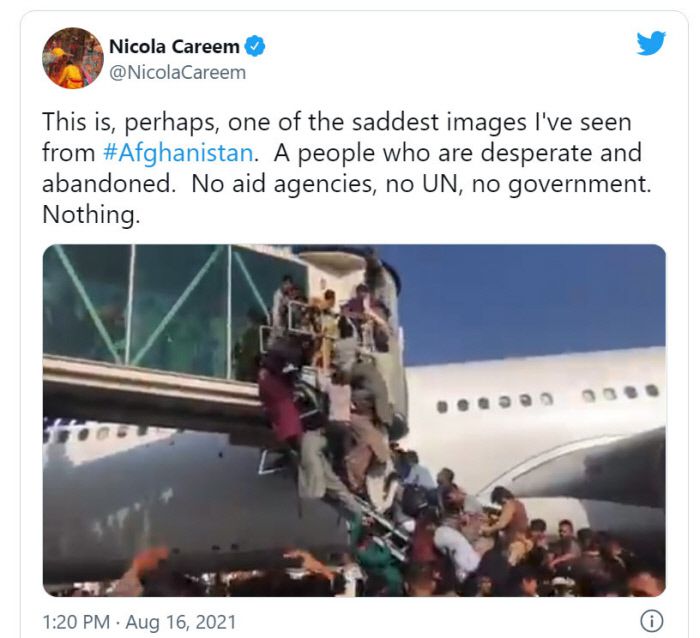Click the word "Nothing." in the tweet
This screenshot has width=700, height=638.
[91, 215]
